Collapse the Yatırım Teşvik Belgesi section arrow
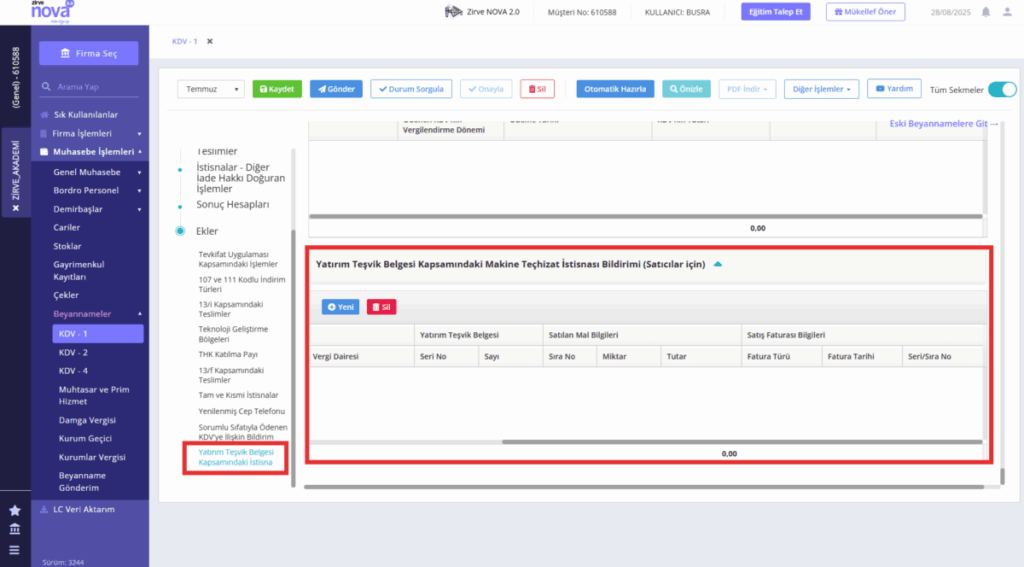 point(718,264)
